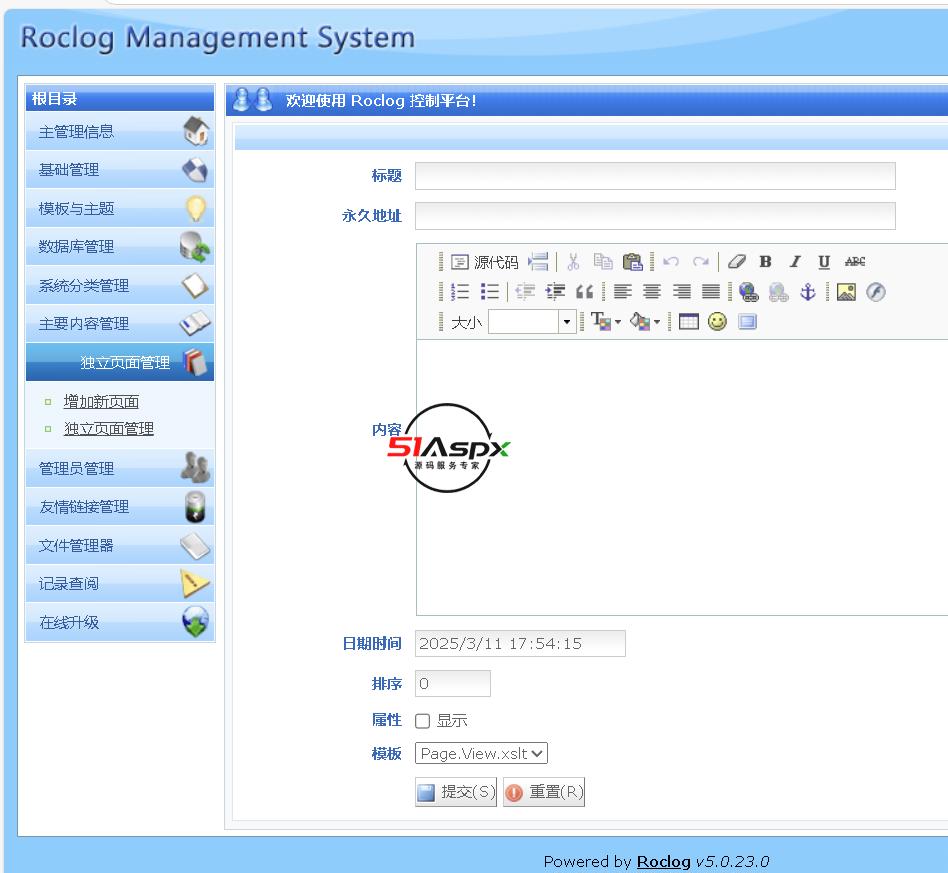Toggle Strikethrough ABC formatting
Screen dimensions: 948x873
tap(855, 262)
